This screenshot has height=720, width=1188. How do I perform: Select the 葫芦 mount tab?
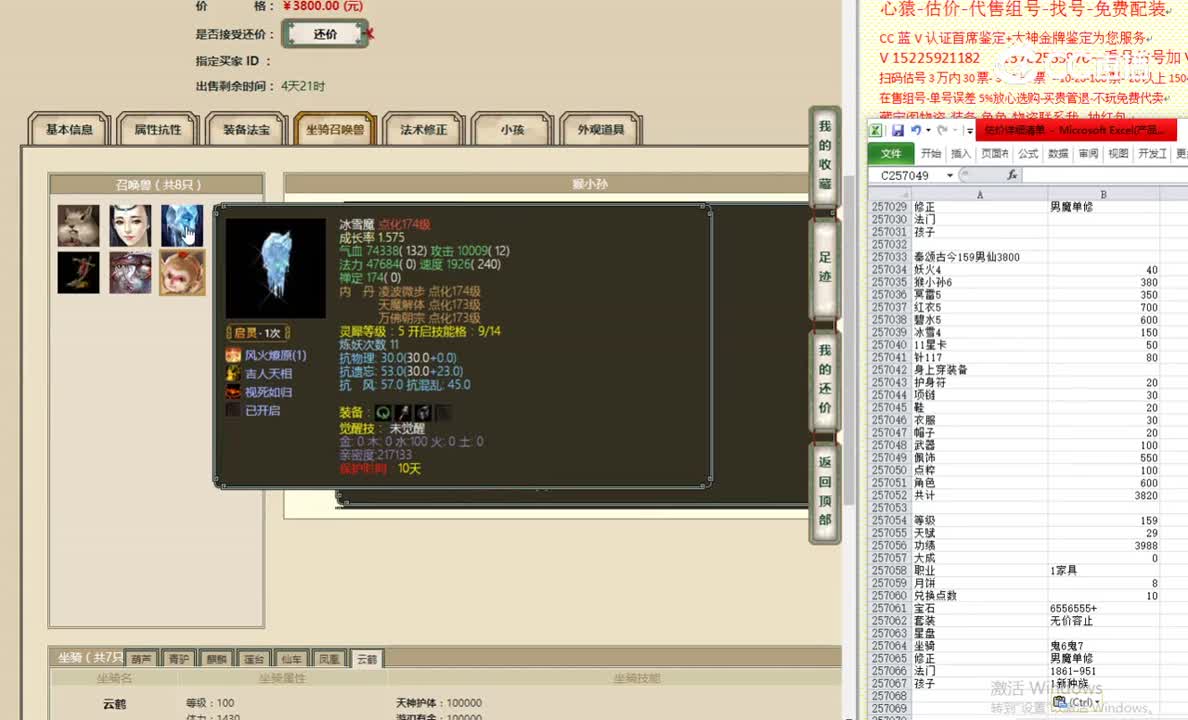pos(142,659)
